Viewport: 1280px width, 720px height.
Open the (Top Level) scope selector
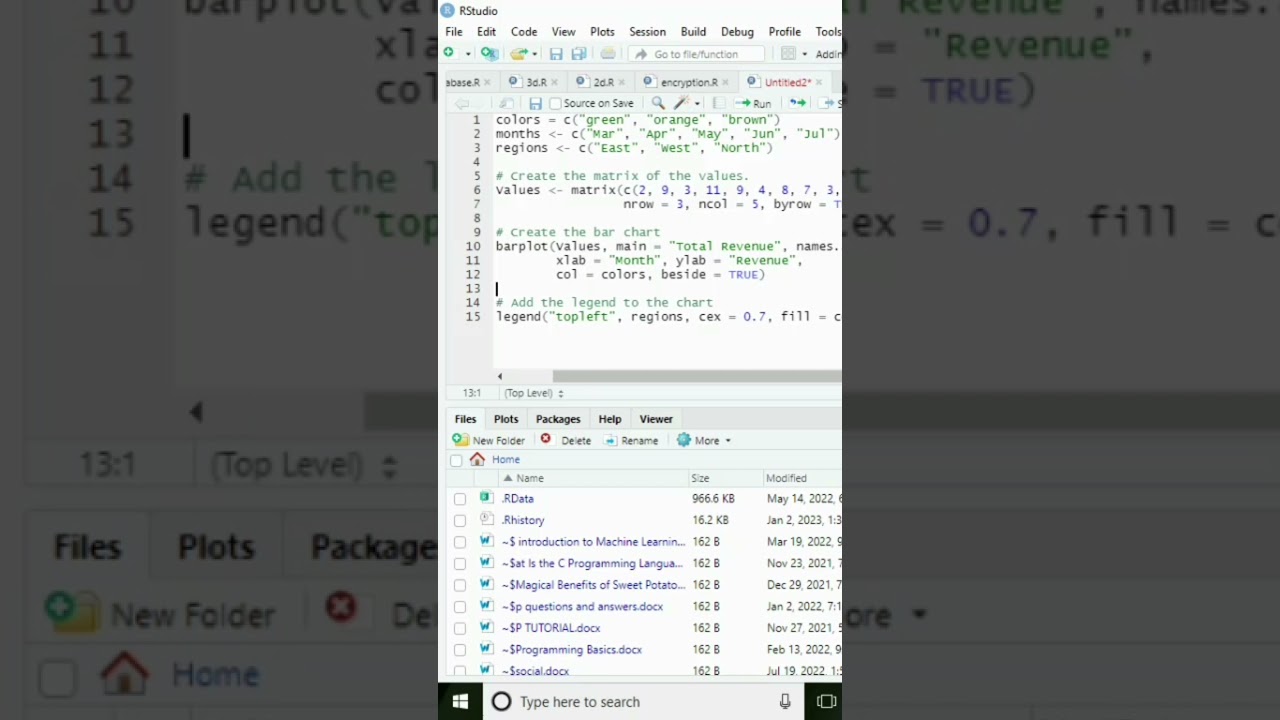pos(533,393)
